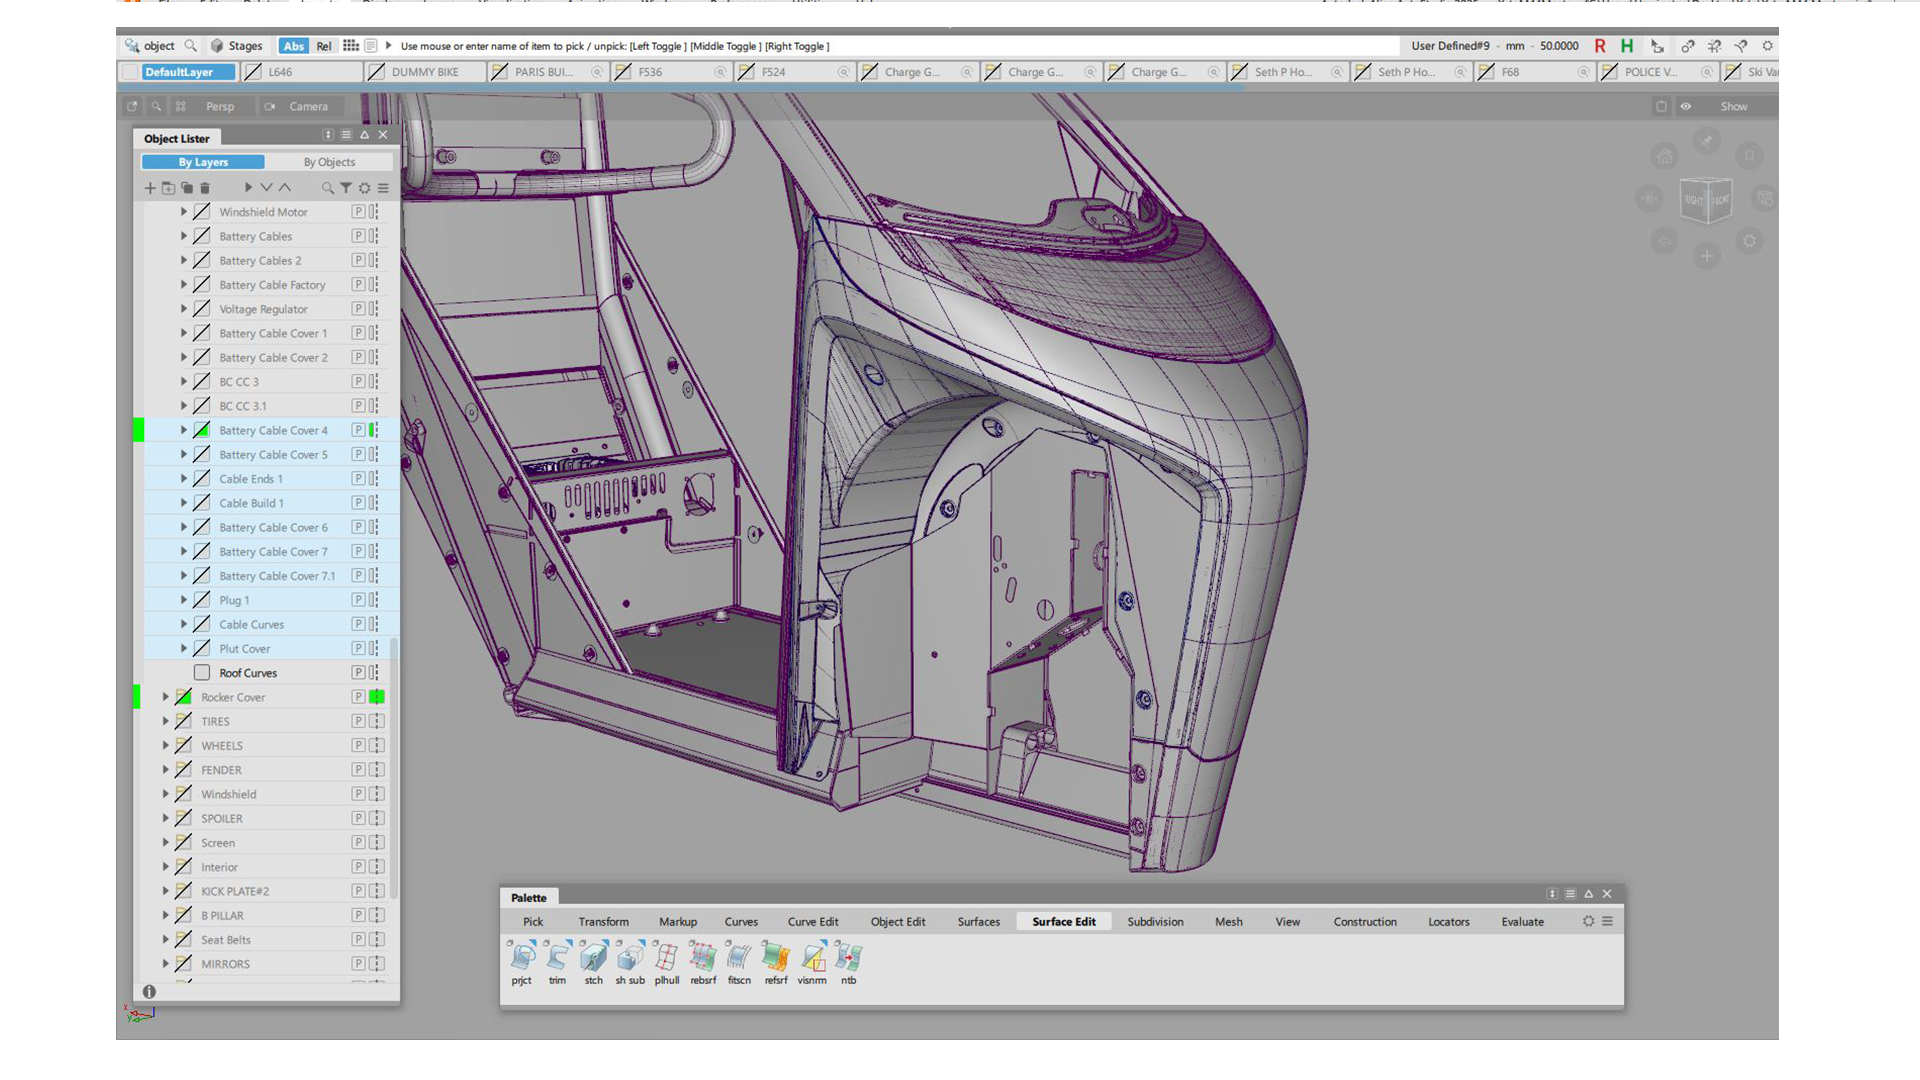This screenshot has height=1080, width=1920.
Task: Expand the Windshield Motor layer
Action: (184, 212)
